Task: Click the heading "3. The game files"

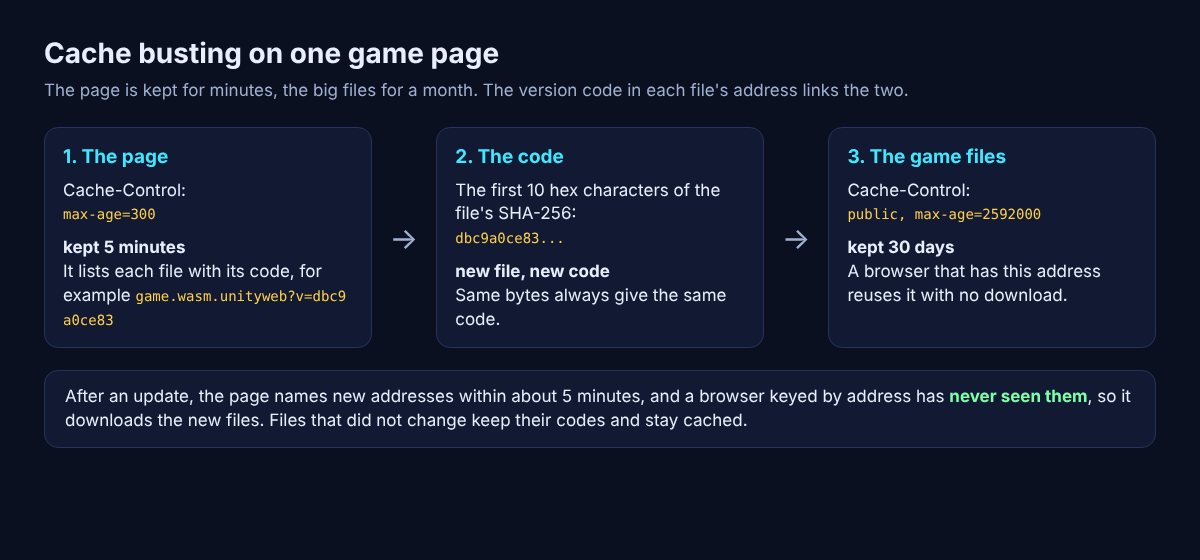Action: [x=926, y=156]
